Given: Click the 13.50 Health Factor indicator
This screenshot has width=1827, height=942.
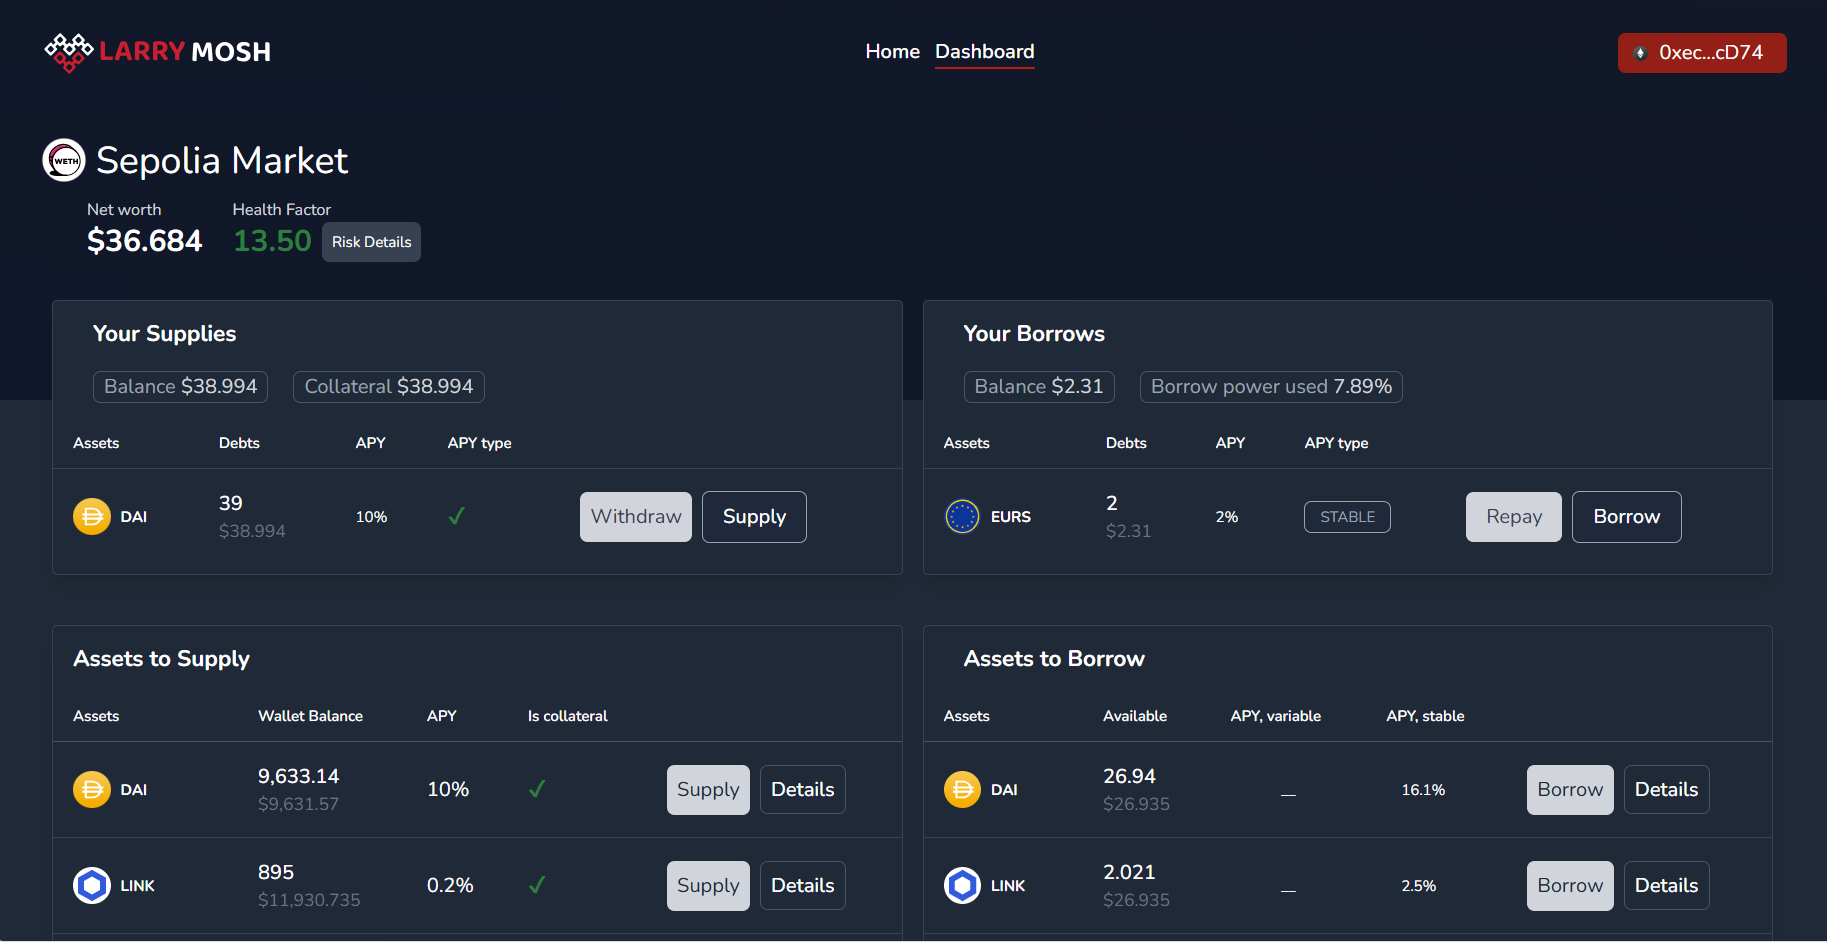Looking at the screenshot, I should click(x=271, y=241).
